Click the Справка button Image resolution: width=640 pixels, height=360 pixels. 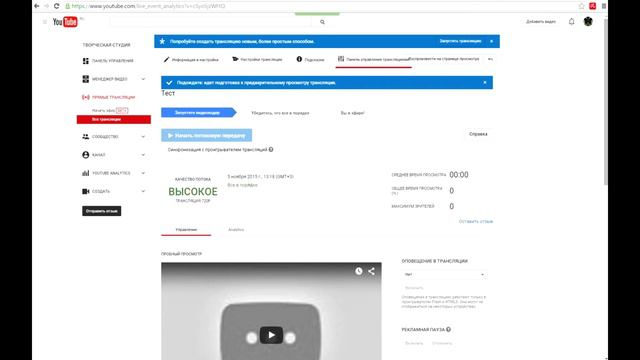click(478, 134)
